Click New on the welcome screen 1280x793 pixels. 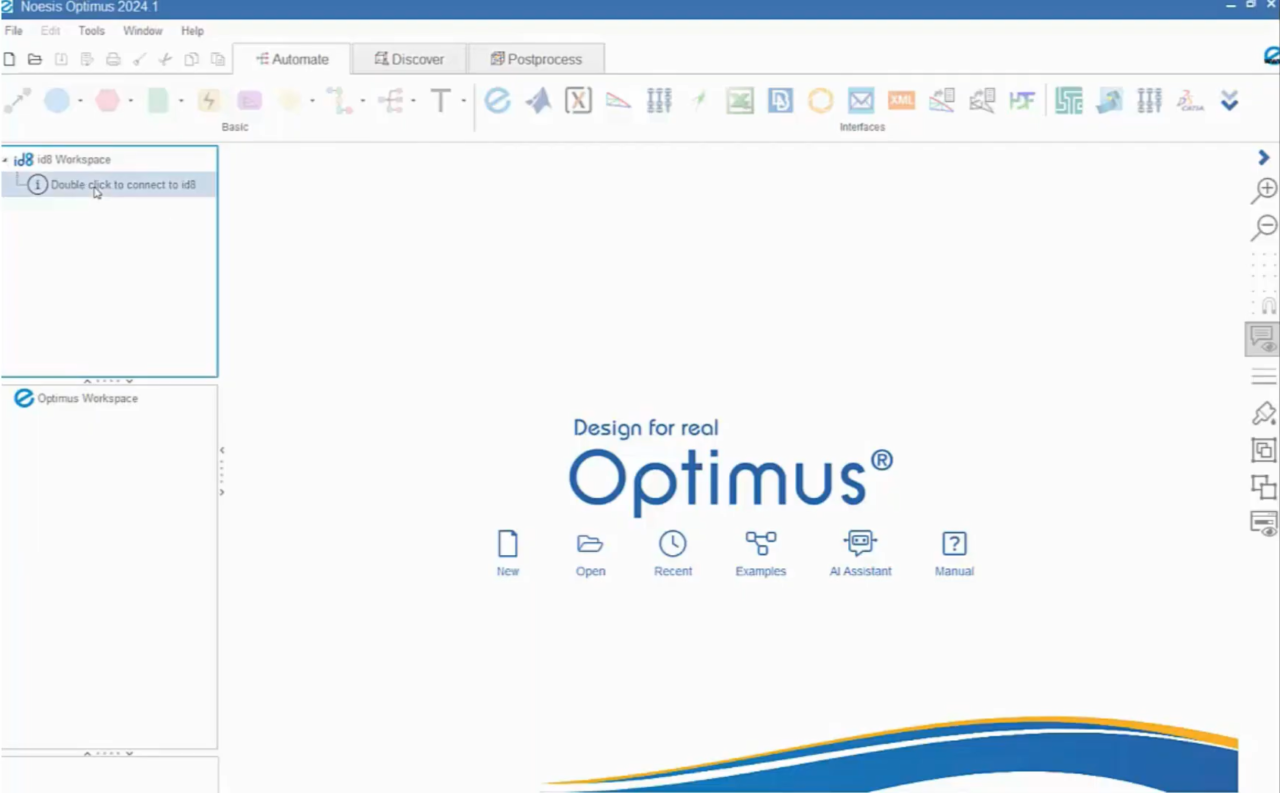508,553
